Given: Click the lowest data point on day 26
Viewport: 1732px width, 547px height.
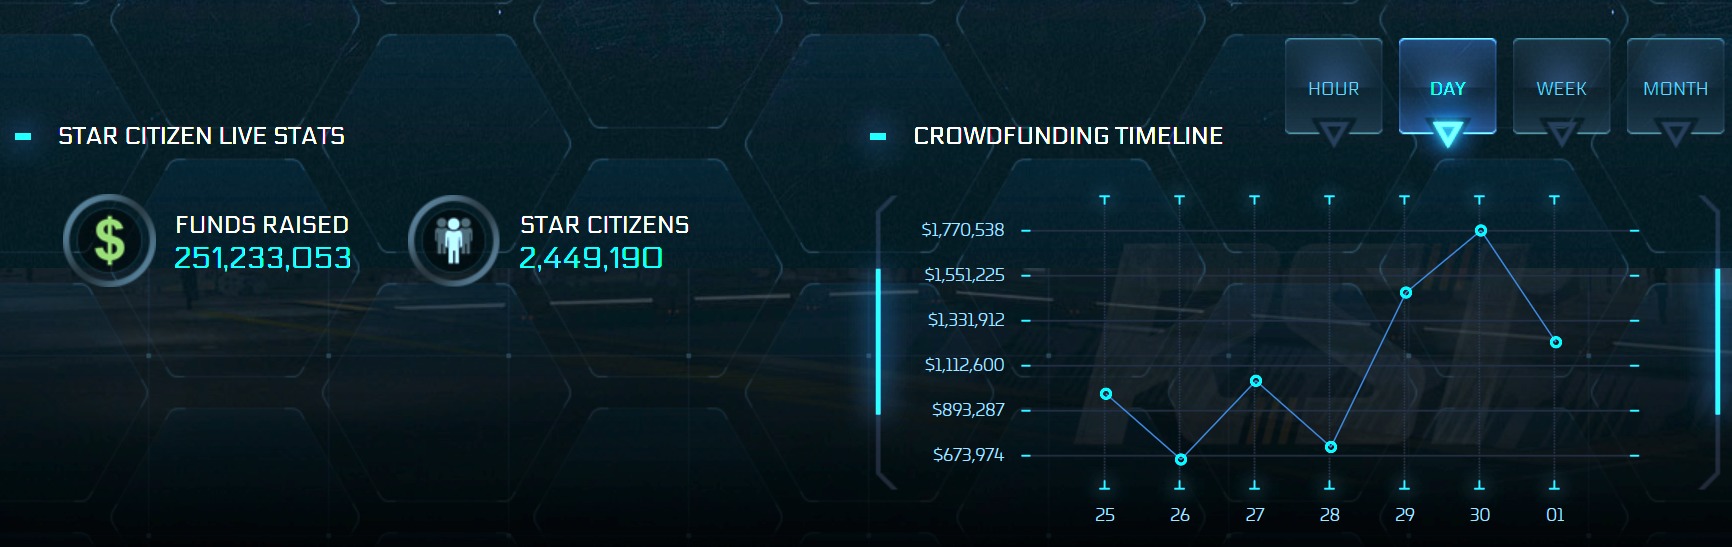Looking at the screenshot, I should (x=1181, y=460).
